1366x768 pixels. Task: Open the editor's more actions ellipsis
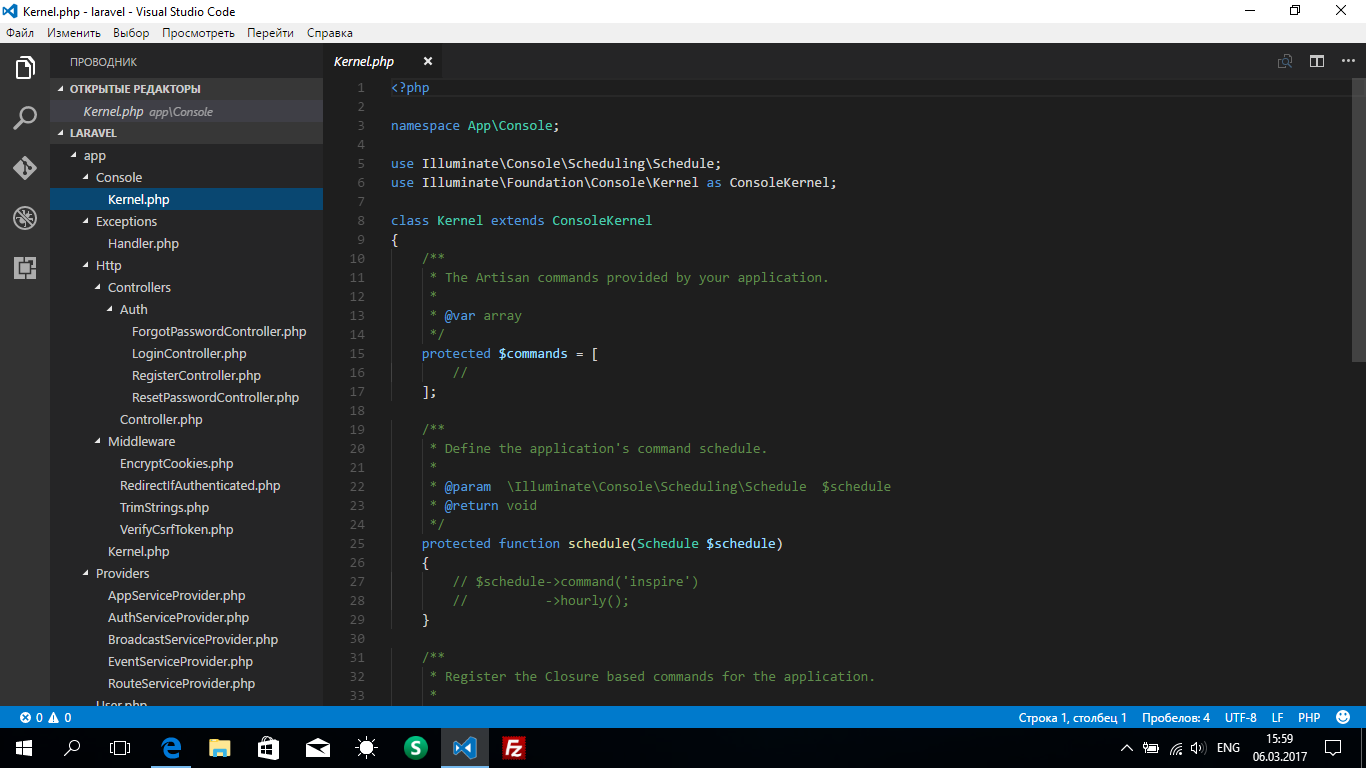coord(1348,62)
